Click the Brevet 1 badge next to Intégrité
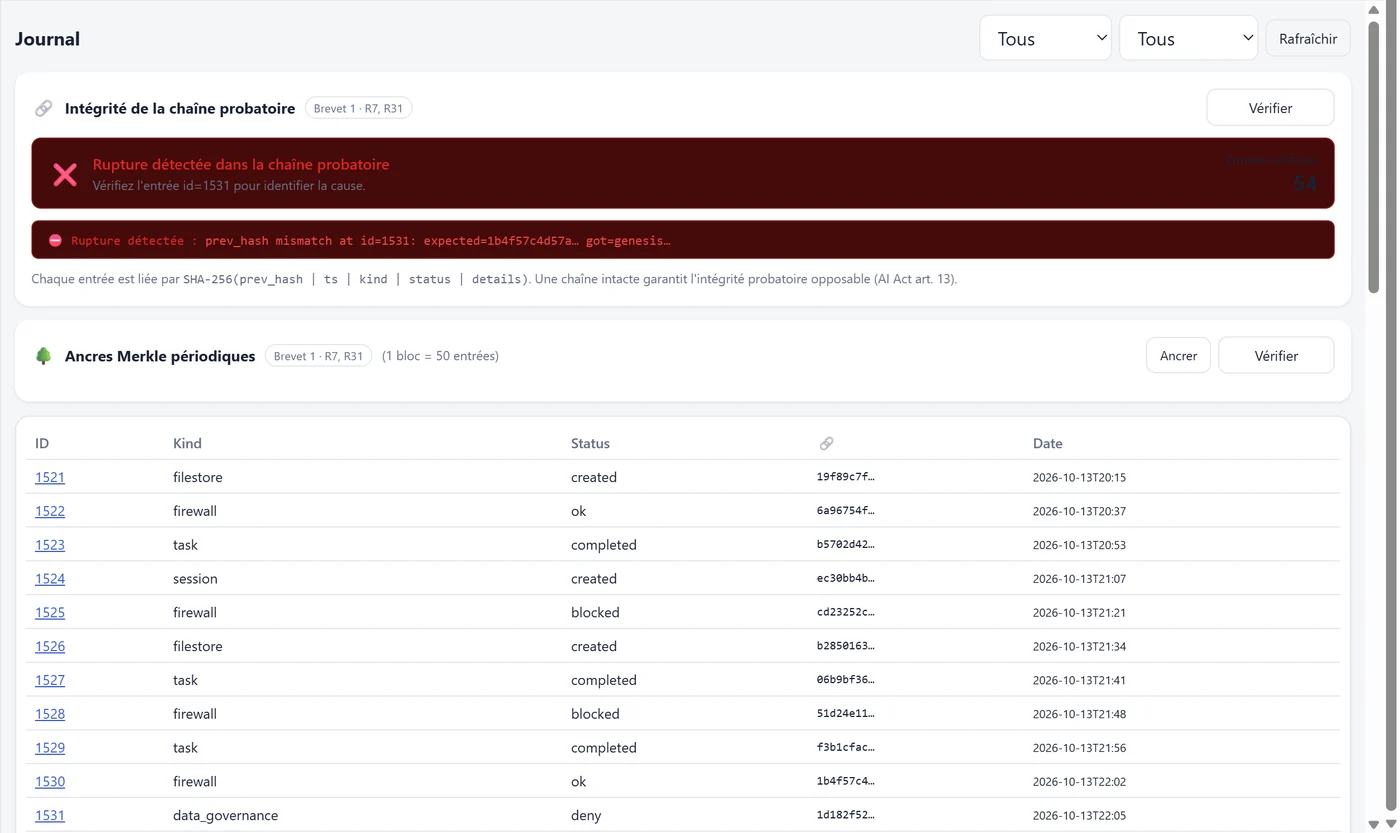 (x=358, y=108)
